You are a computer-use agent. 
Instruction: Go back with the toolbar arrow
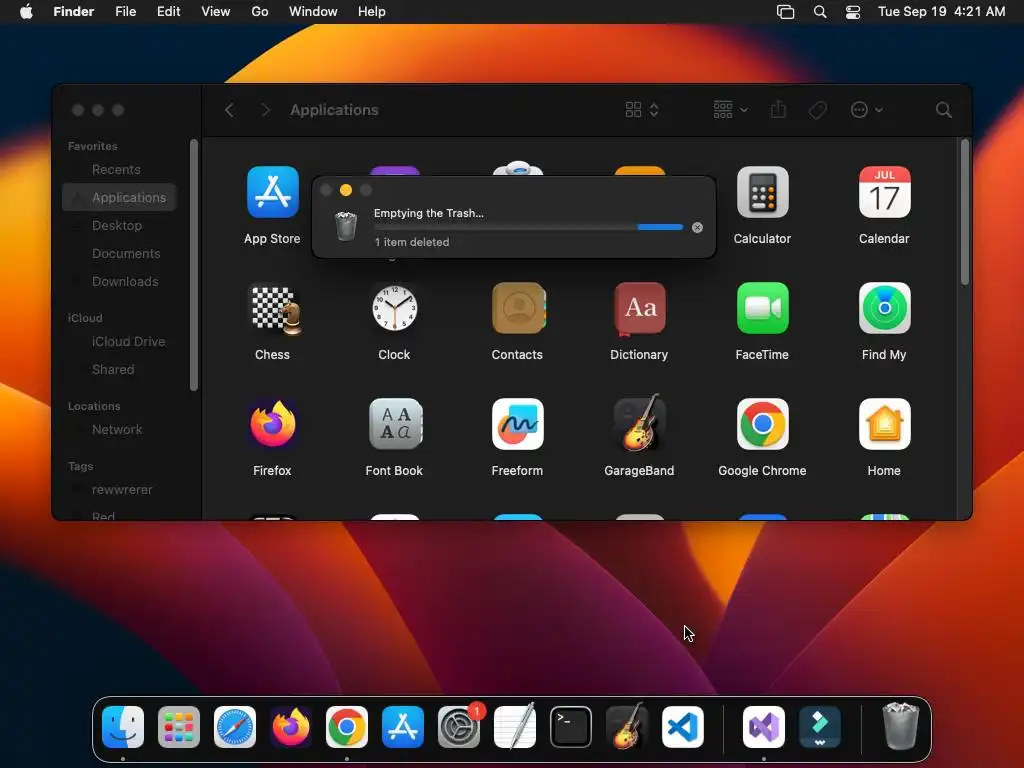[229, 110]
